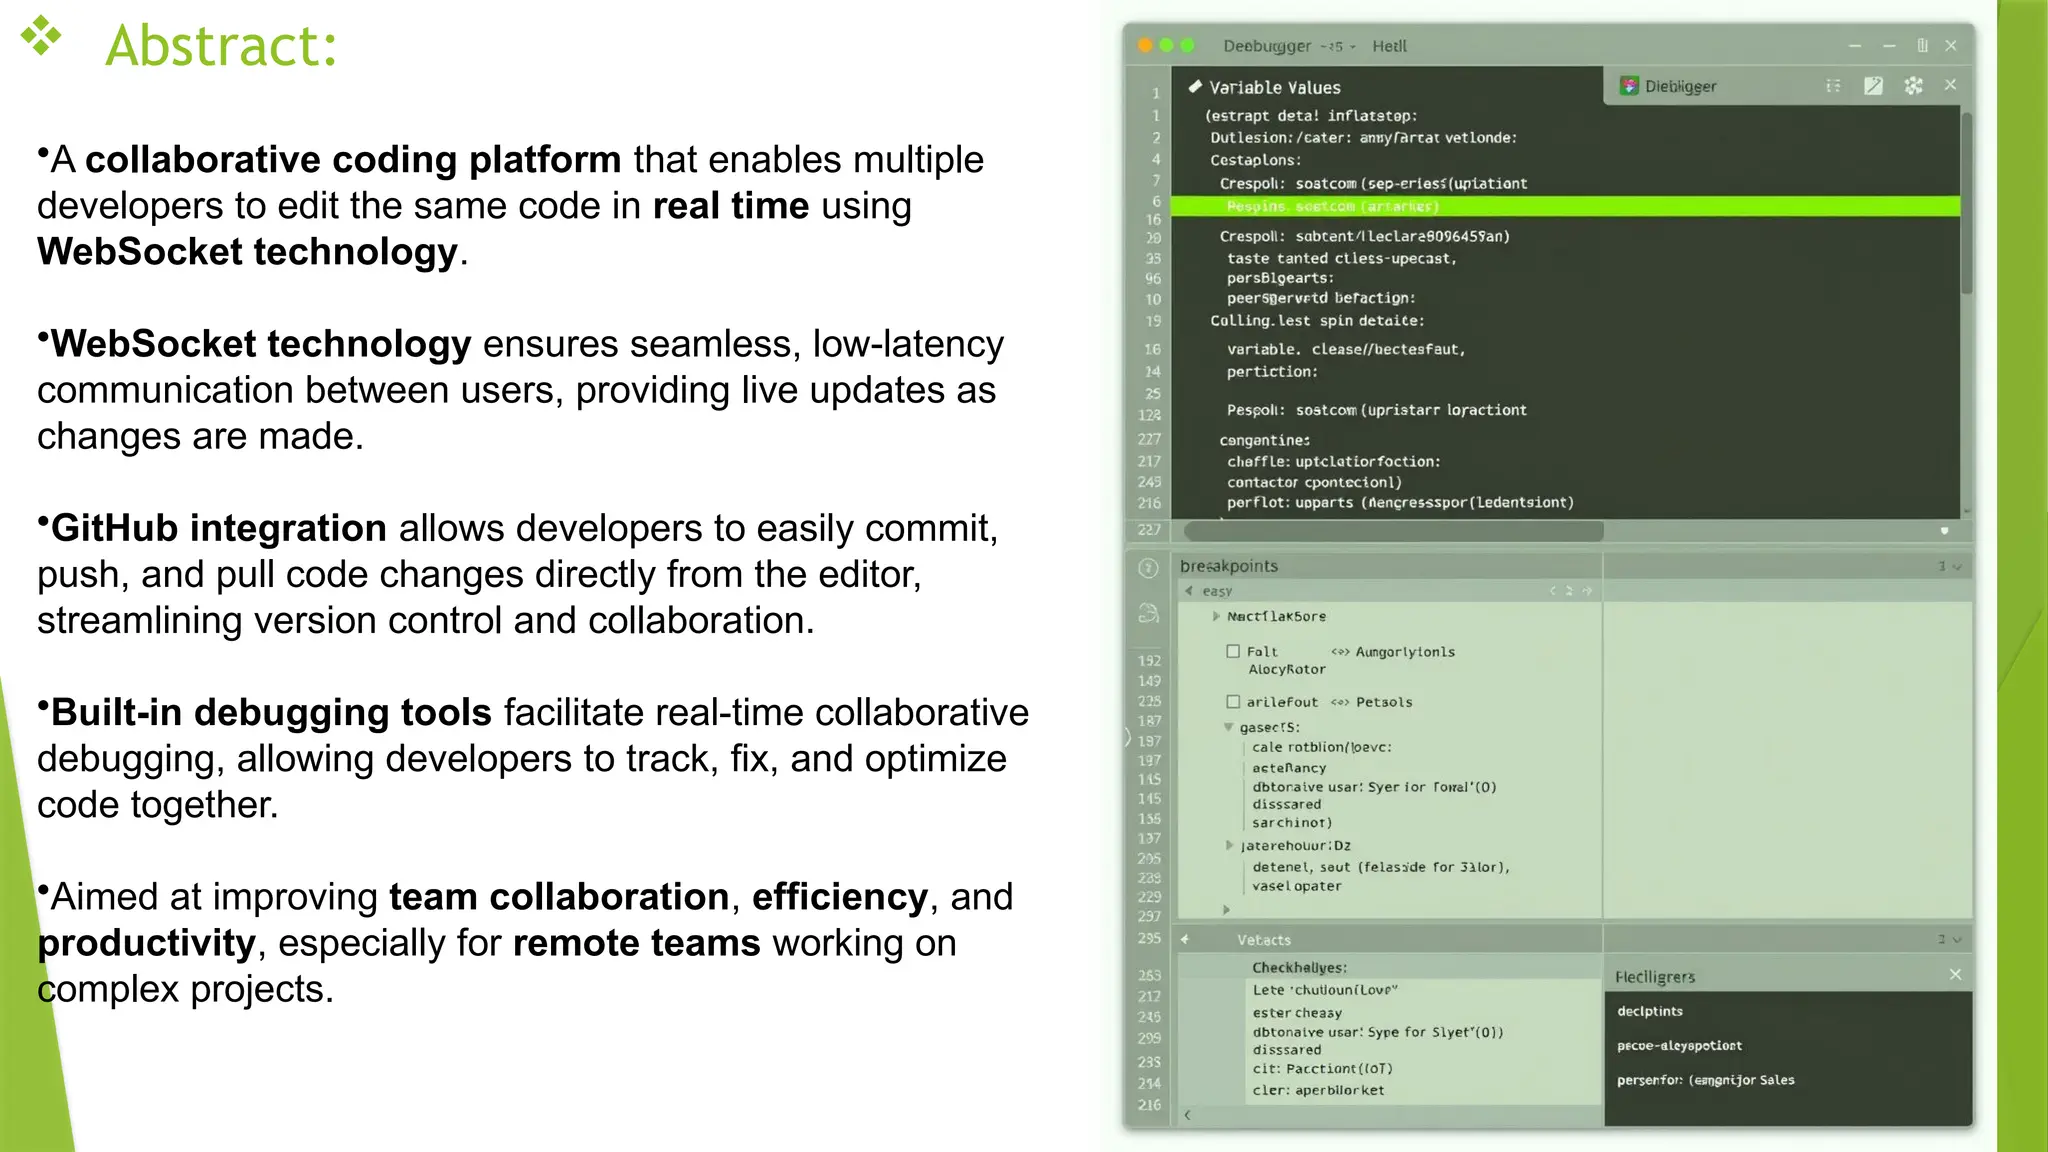Click the edit pencil icon in the Diebligger toolbar
The height and width of the screenshot is (1152, 2048).
(1873, 86)
